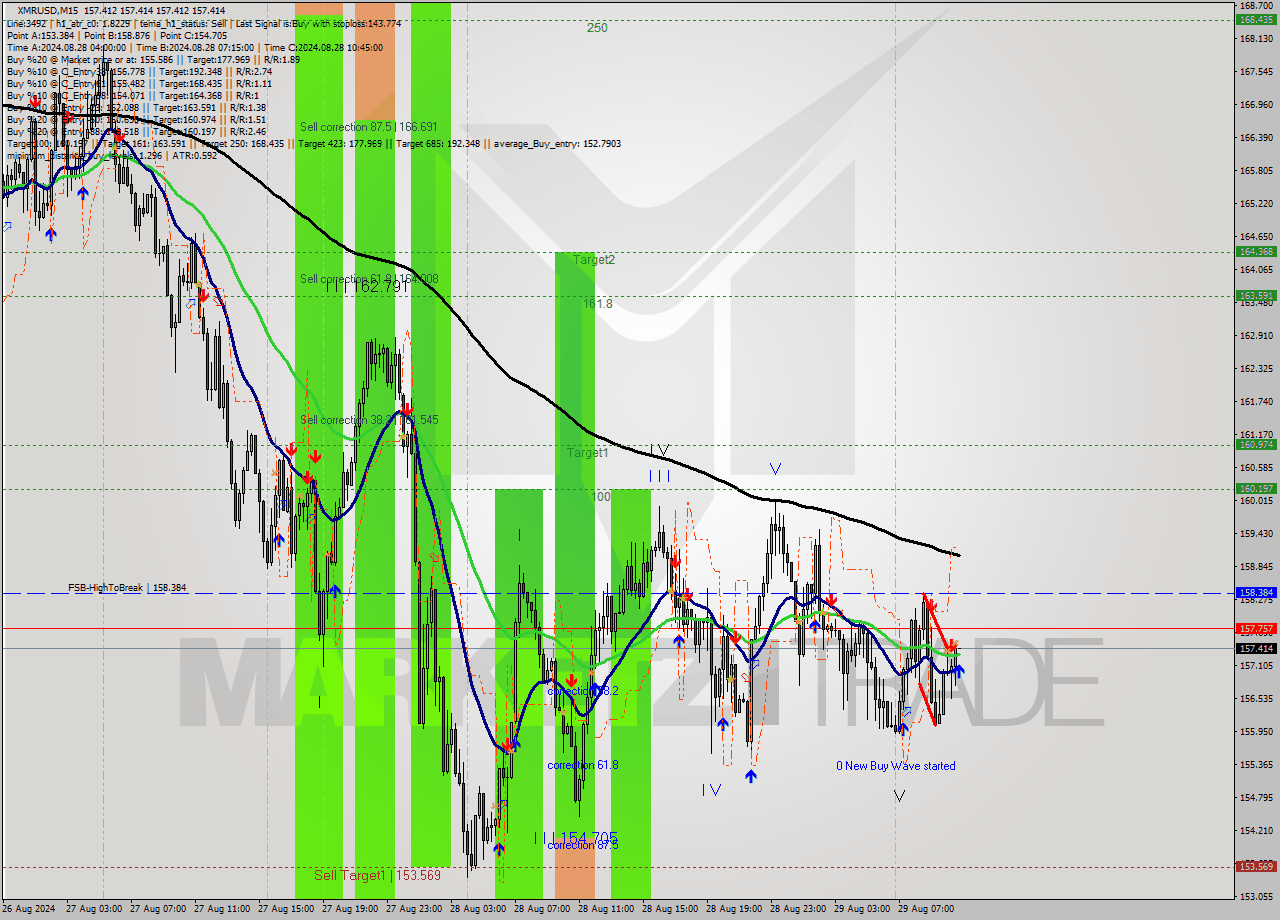Select the 28 Aug 03:00 time label
The height and width of the screenshot is (920, 1280).
click(x=478, y=909)
